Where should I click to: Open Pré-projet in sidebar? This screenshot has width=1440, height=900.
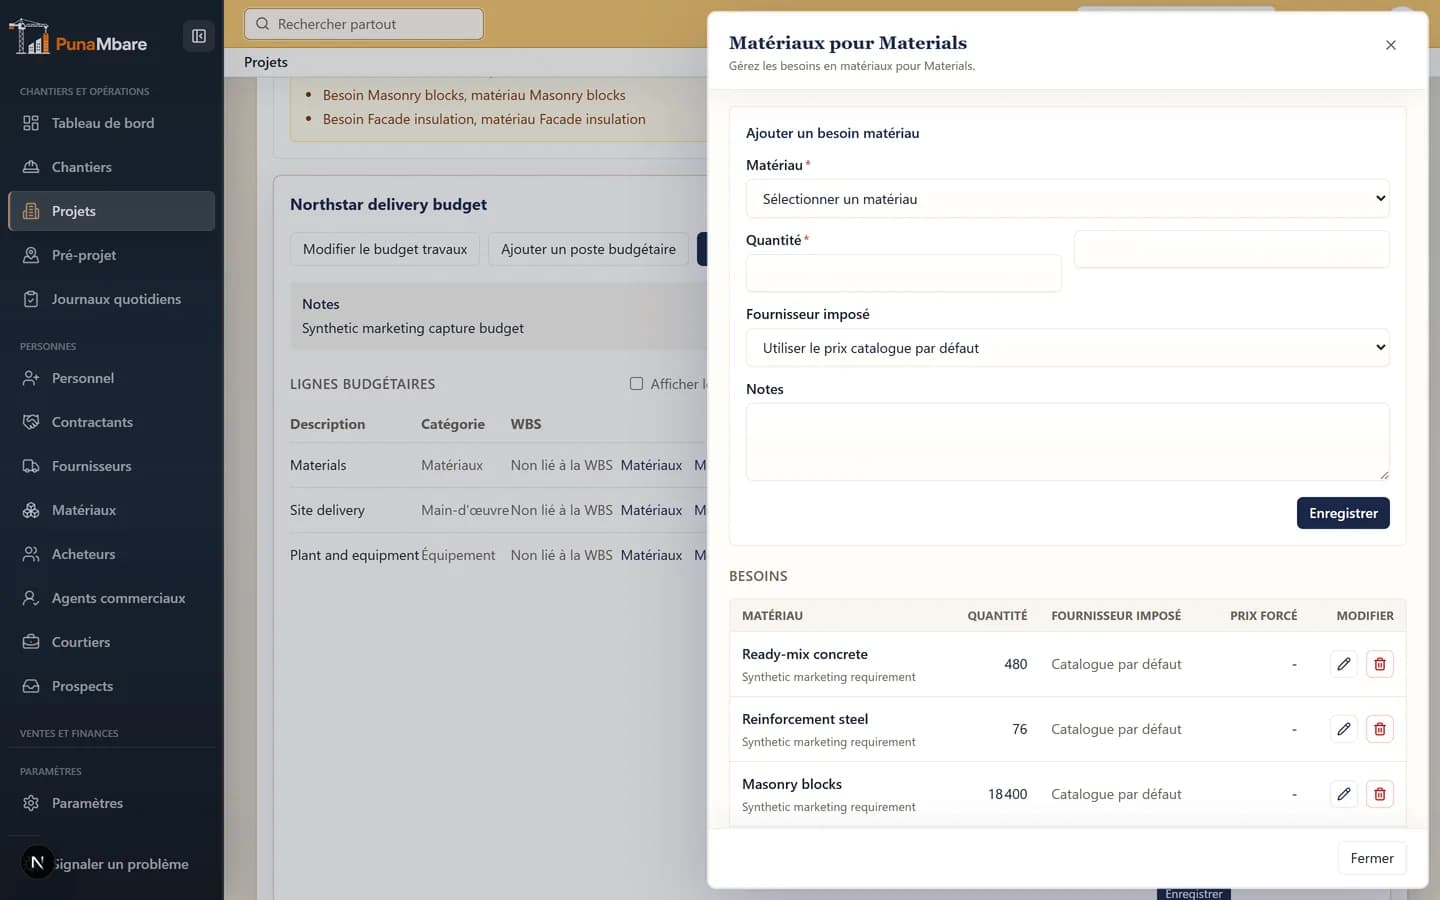click(111, 255)
